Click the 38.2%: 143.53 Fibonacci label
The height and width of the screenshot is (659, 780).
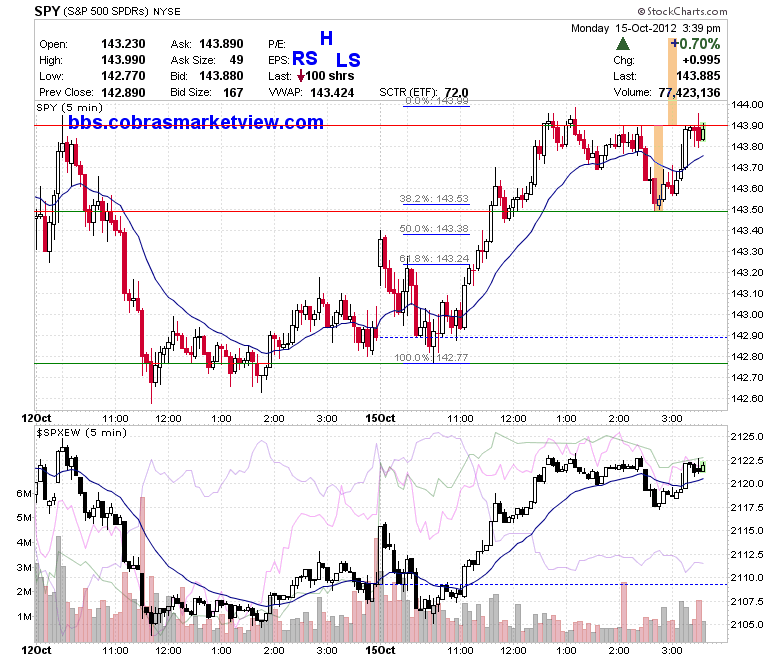coord(434,198)
